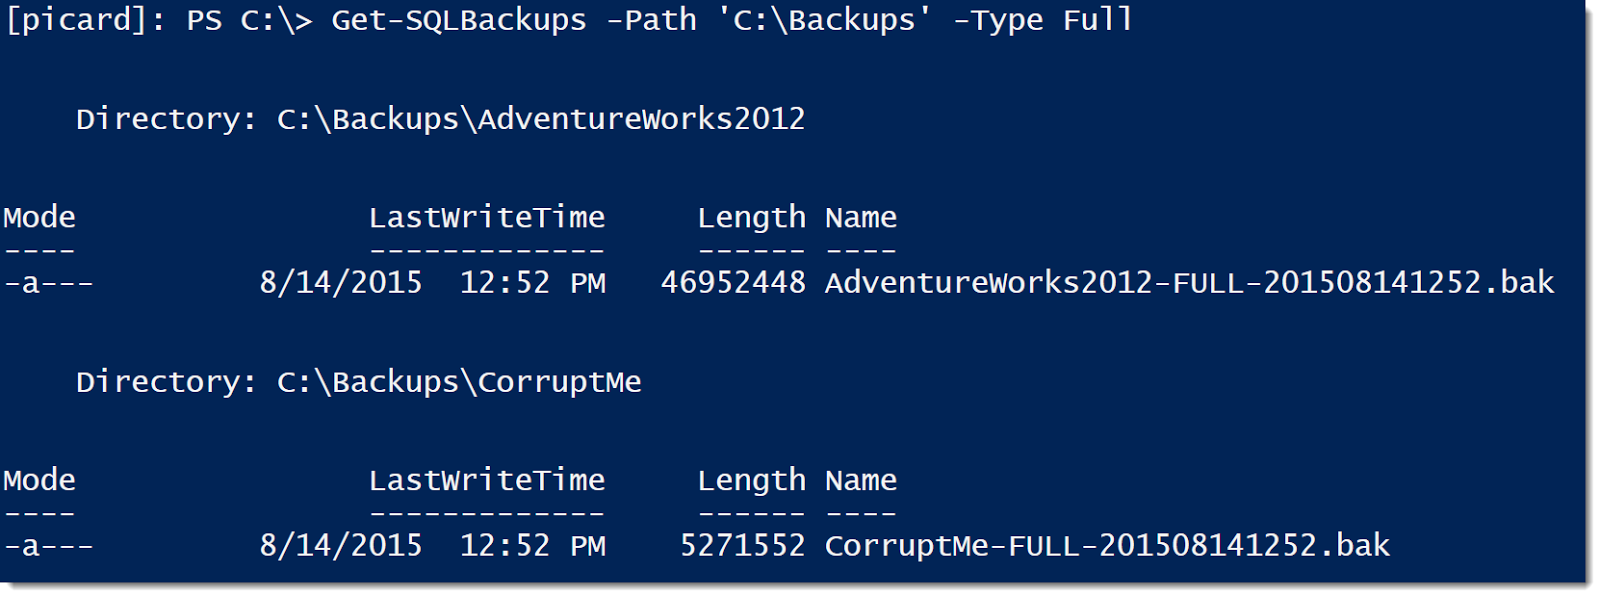Select the -Path parameter in the command

tap(651, 20)
